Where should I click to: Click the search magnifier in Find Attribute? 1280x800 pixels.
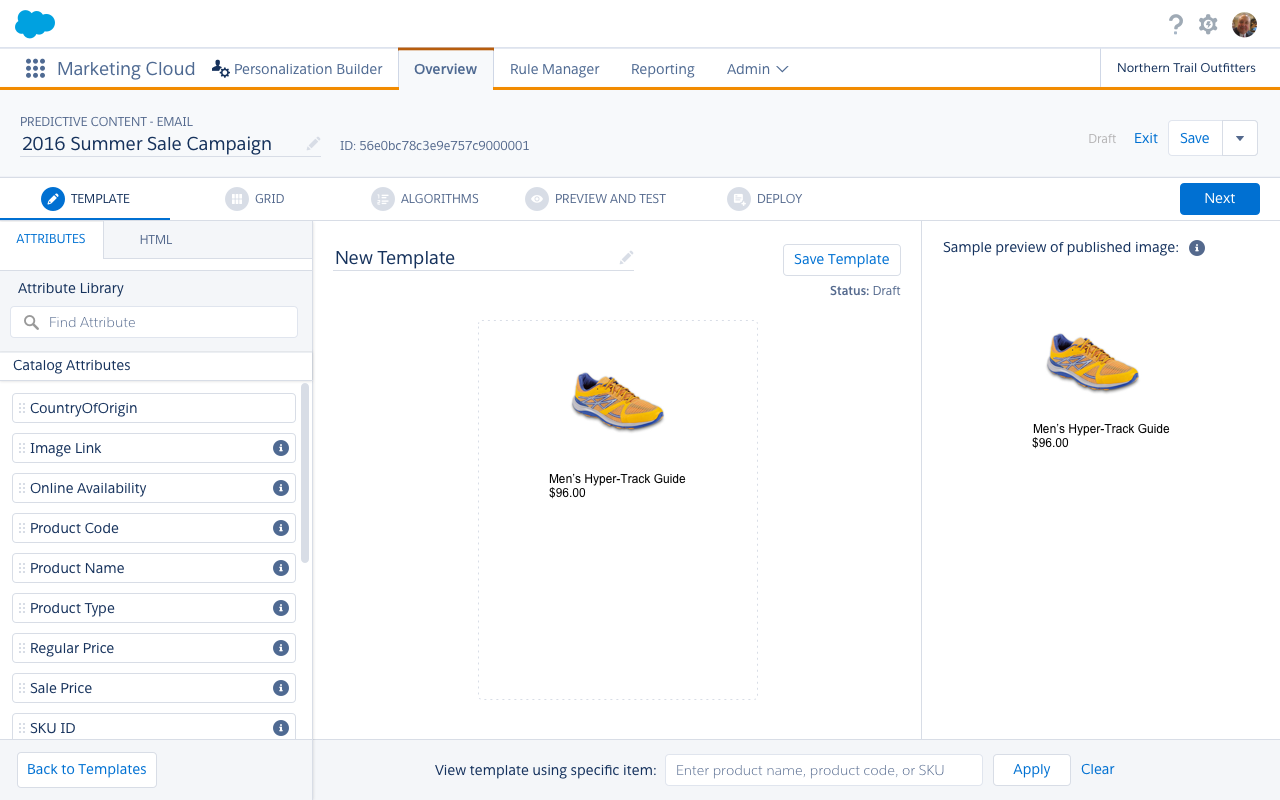[x=31, y=322]
